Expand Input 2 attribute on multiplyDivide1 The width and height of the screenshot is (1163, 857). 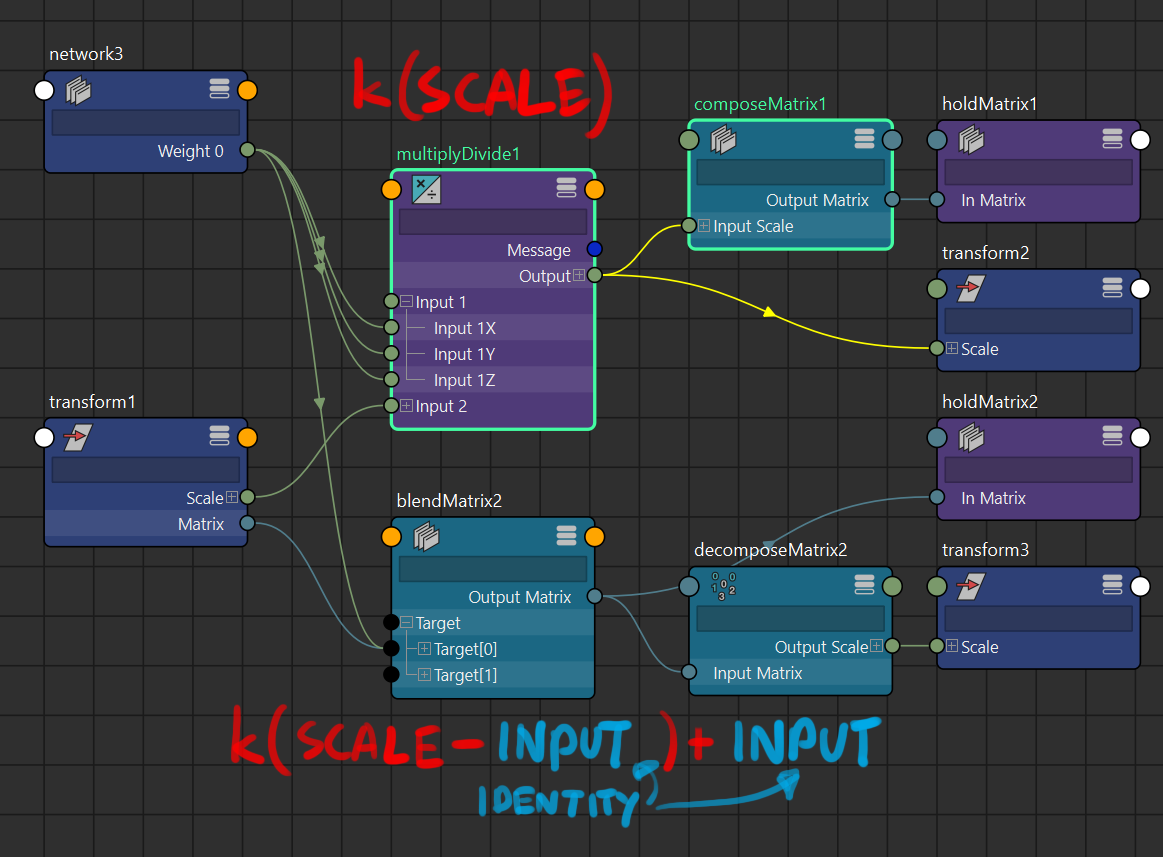[x=406, y=406]
